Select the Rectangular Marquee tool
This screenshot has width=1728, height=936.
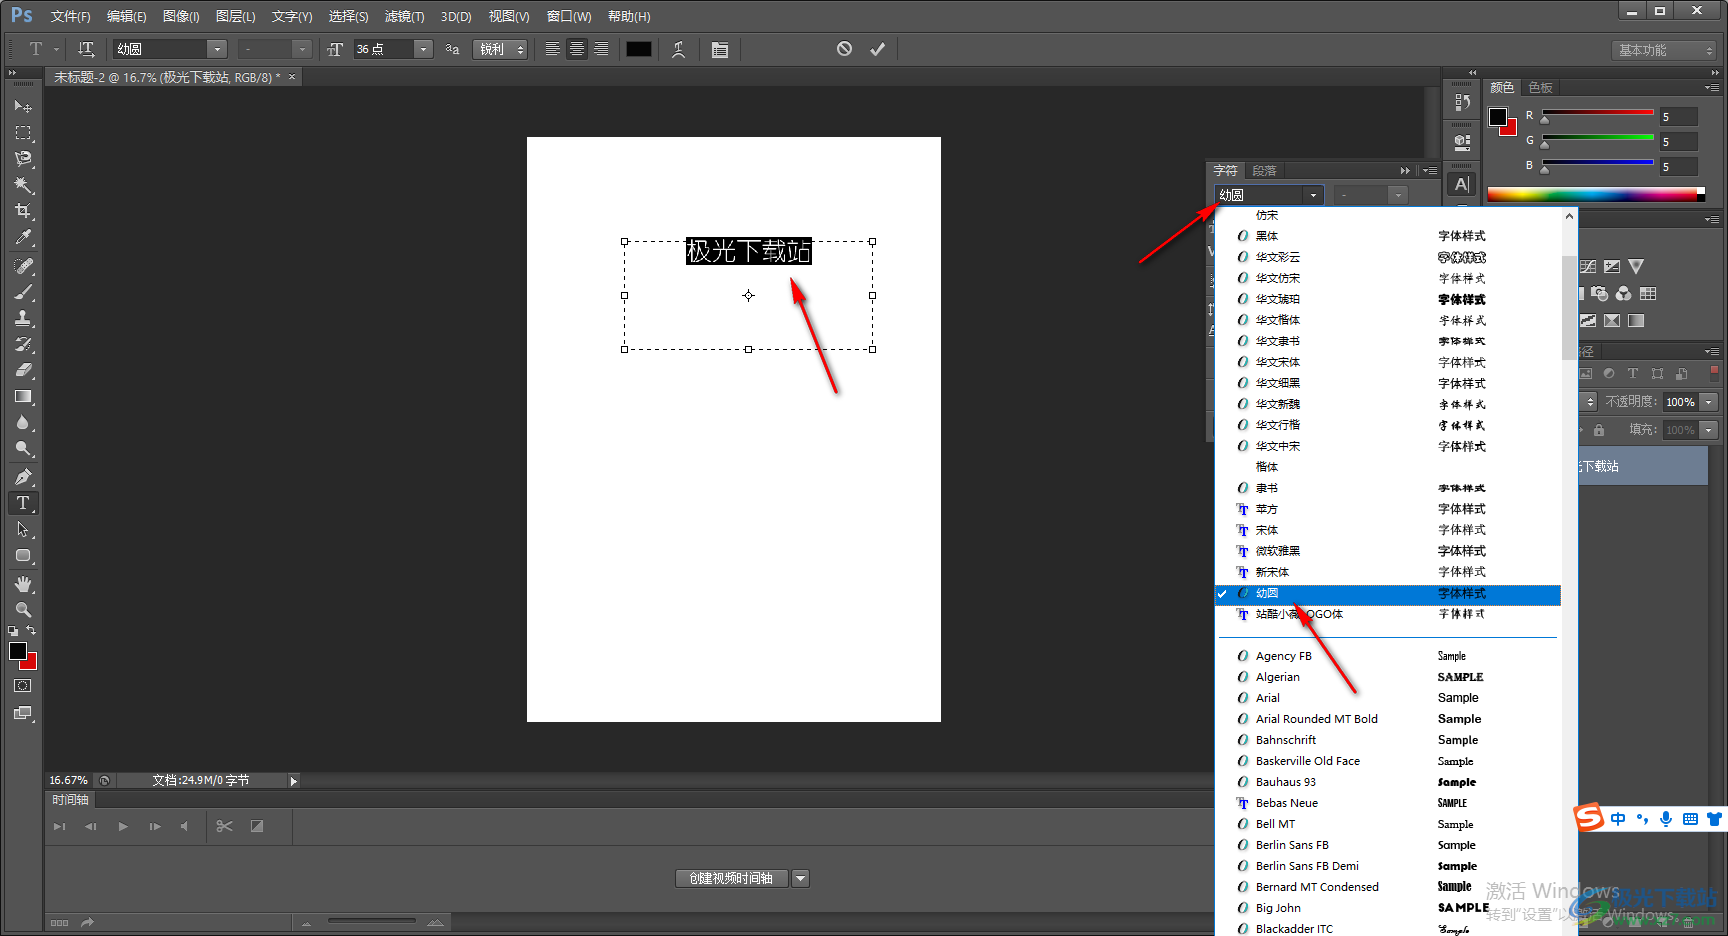[x=23, y=132]
